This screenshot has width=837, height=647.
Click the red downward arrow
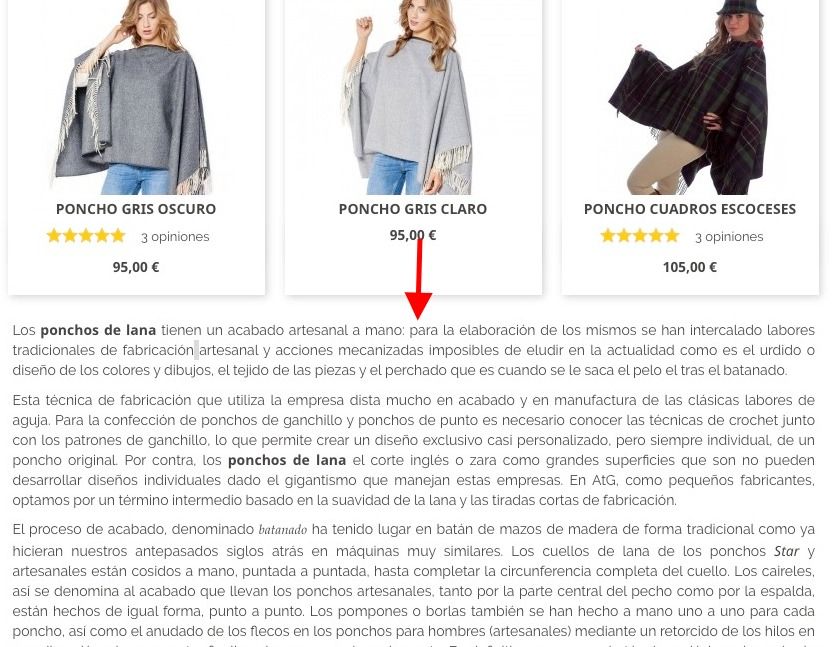coord(418,280)
